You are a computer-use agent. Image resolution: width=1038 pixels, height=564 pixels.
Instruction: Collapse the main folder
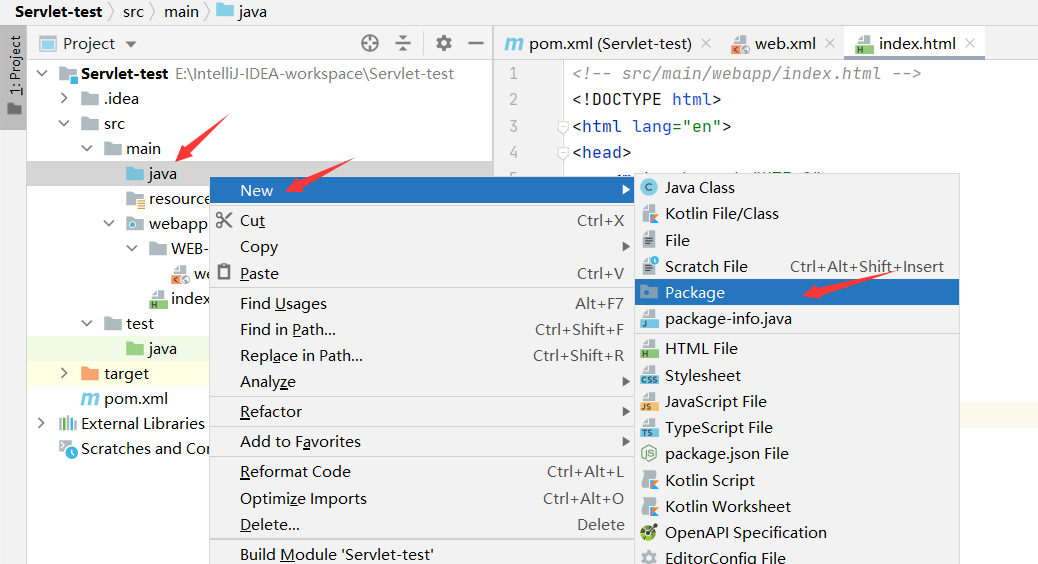point(87,148)
